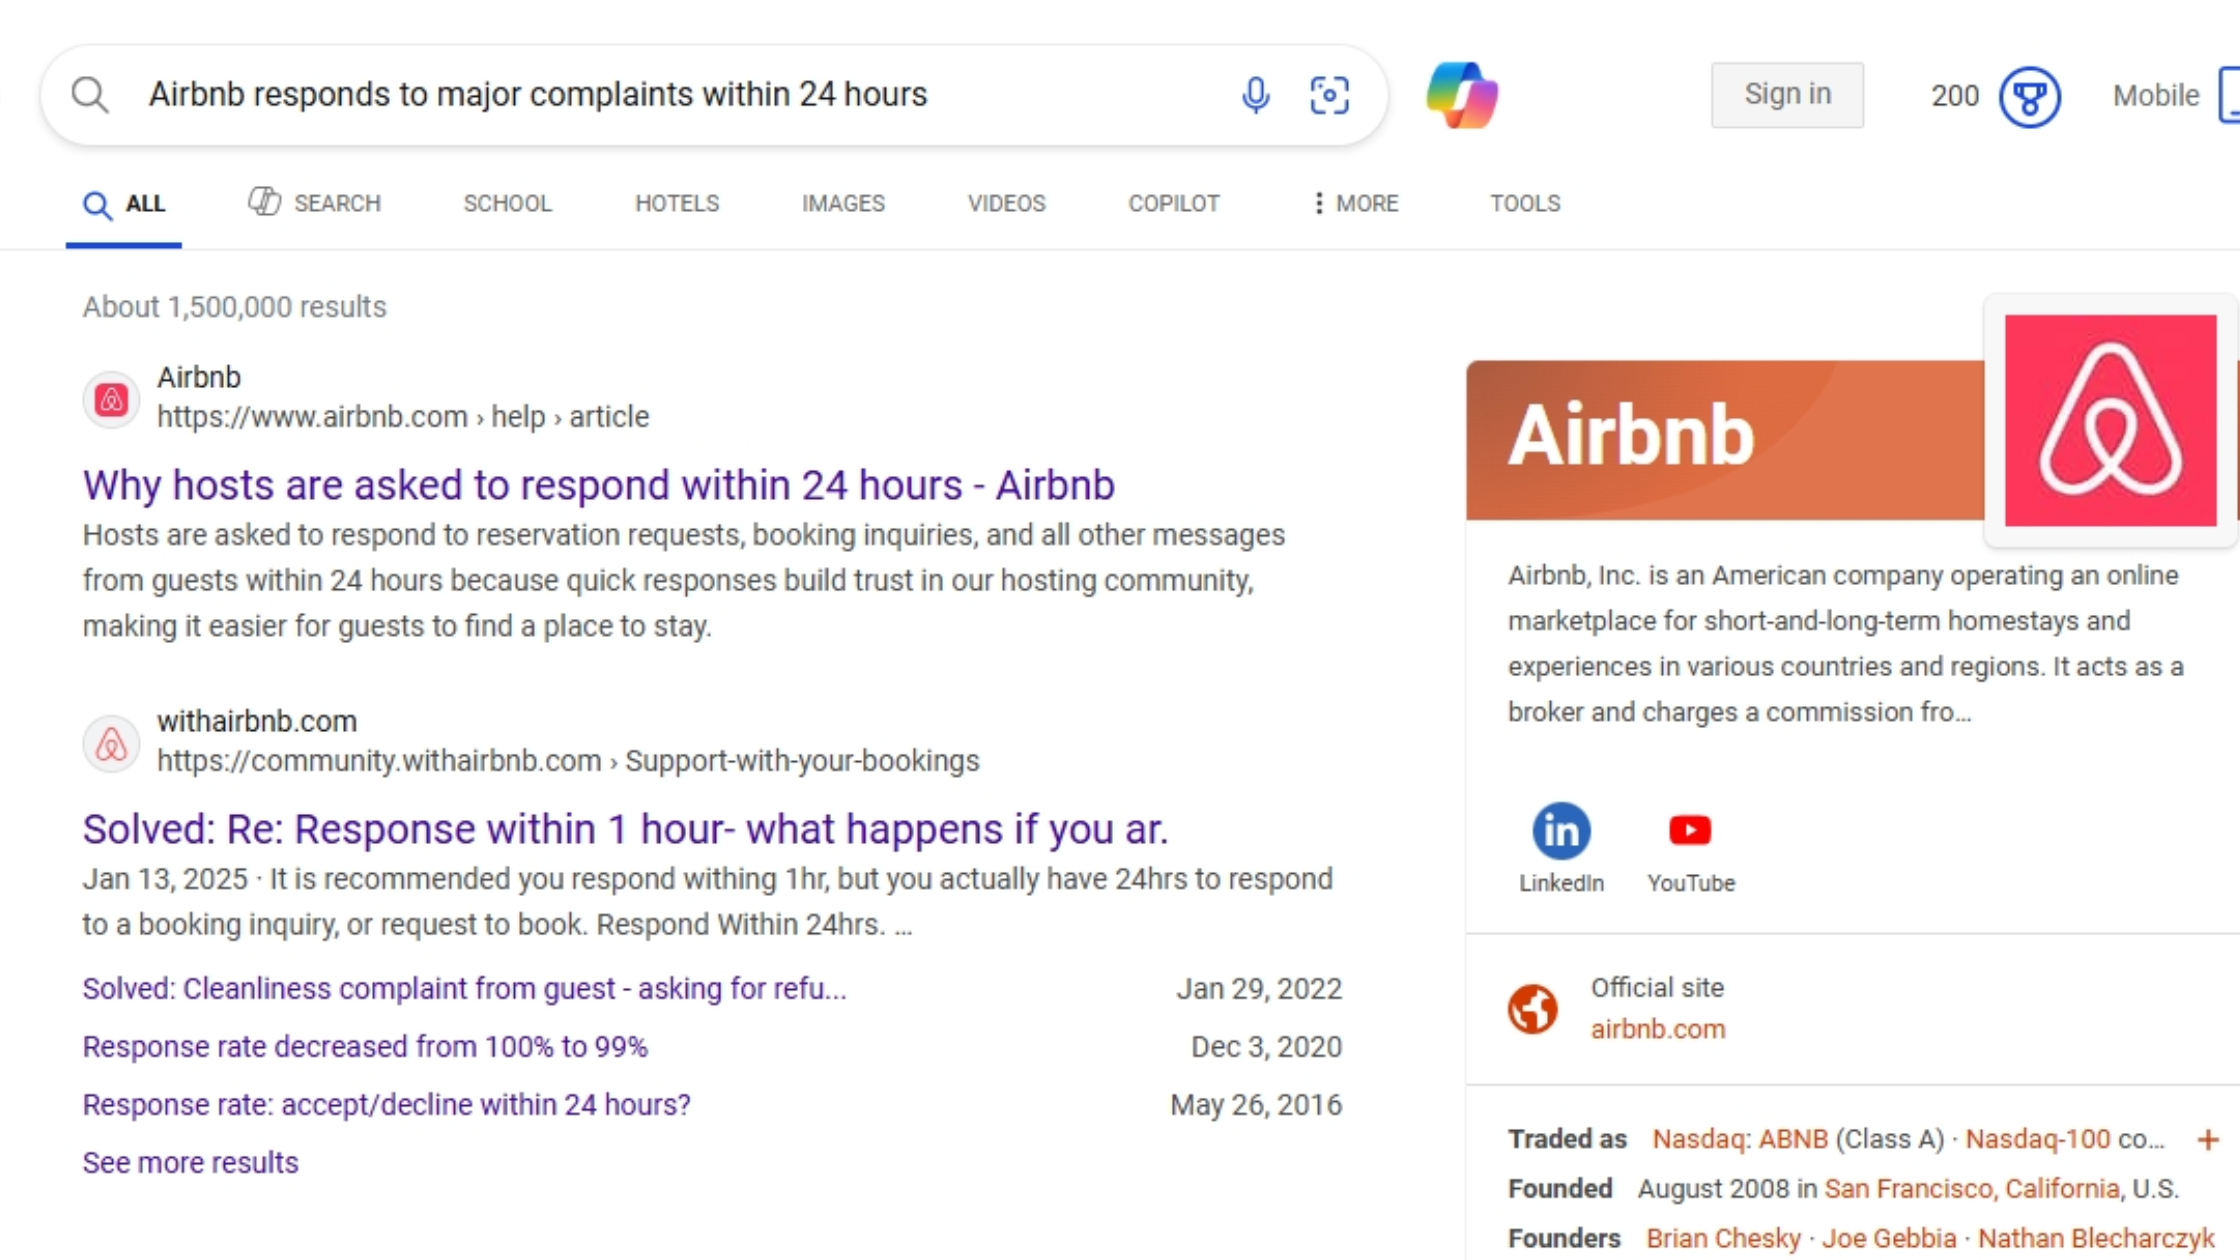Screen dimensions: 2240x1260
Task: Switch to the VIDEOS tab
Action: coord(1006,203)
